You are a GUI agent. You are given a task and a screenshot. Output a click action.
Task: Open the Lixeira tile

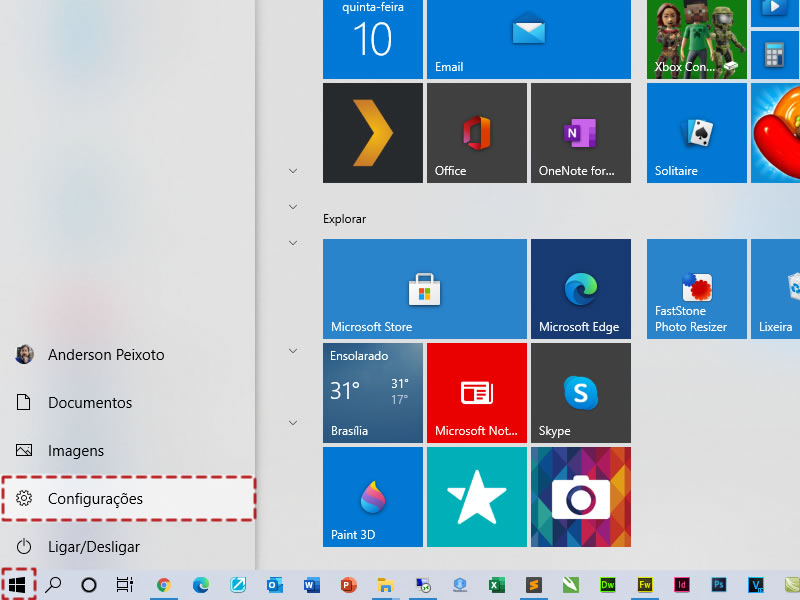[776, 289]
